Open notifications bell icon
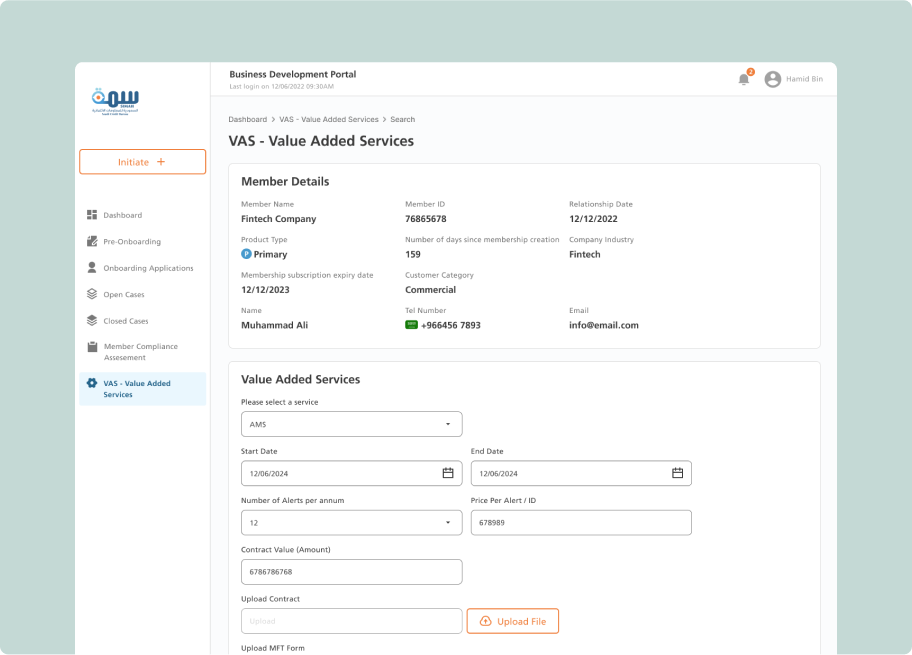Screen dimensions: 912x655 744,79
